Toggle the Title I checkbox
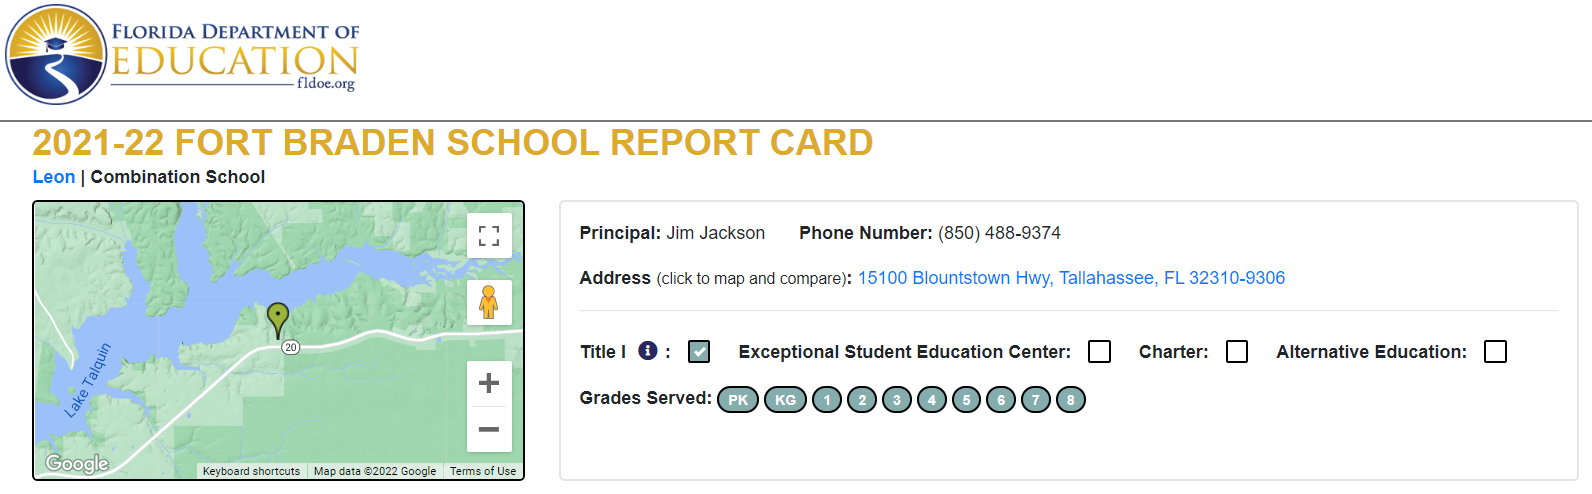Screen dimensions: 1592x494 point(699,352)
